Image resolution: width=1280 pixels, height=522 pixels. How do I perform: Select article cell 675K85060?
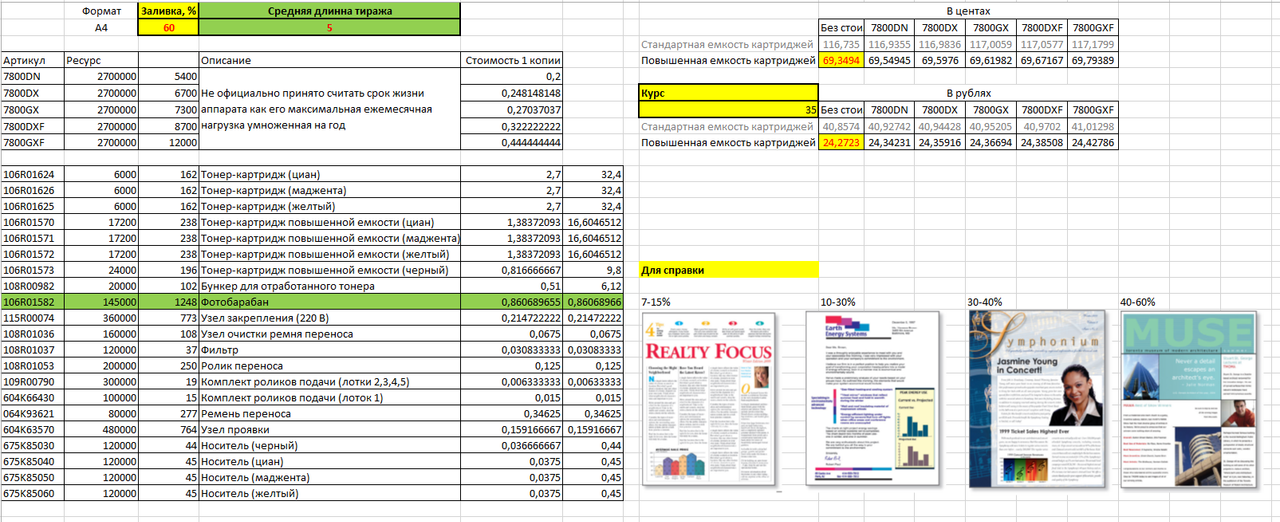click(31, 493)
